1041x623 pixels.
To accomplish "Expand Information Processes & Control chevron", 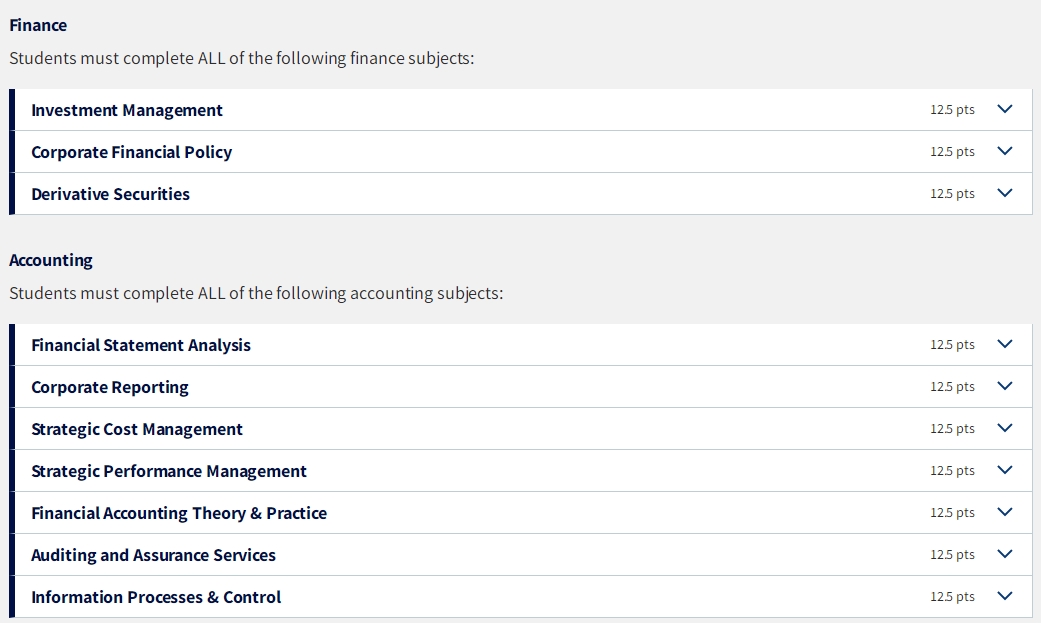I will [x=1005, y=596].
